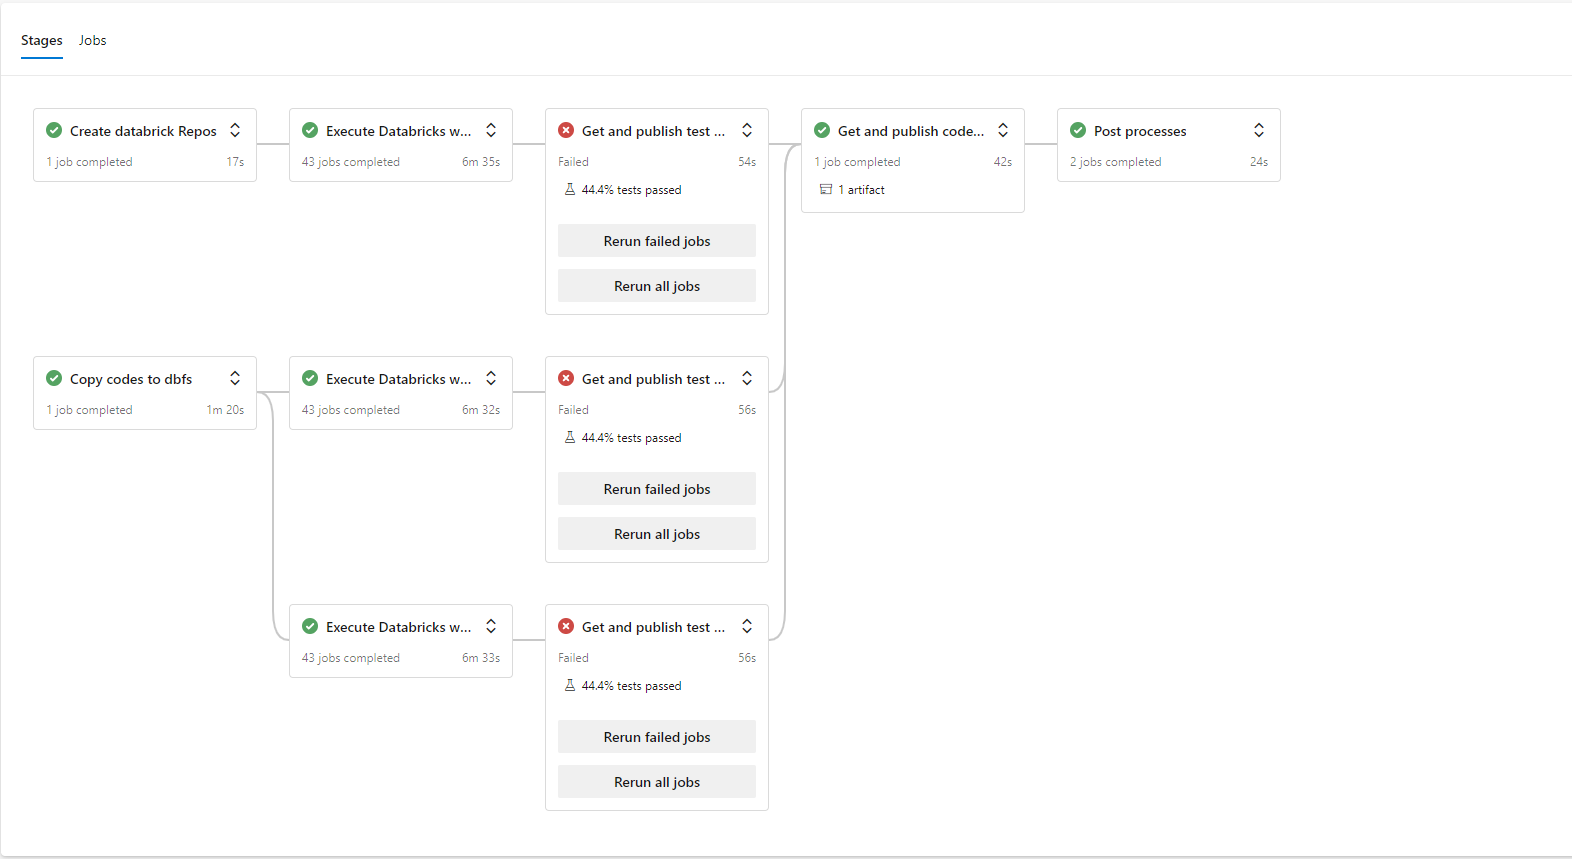
Task: Open the Copy codes to dbfs stage title
Action: pyautogui.click(x=131, y=379)
